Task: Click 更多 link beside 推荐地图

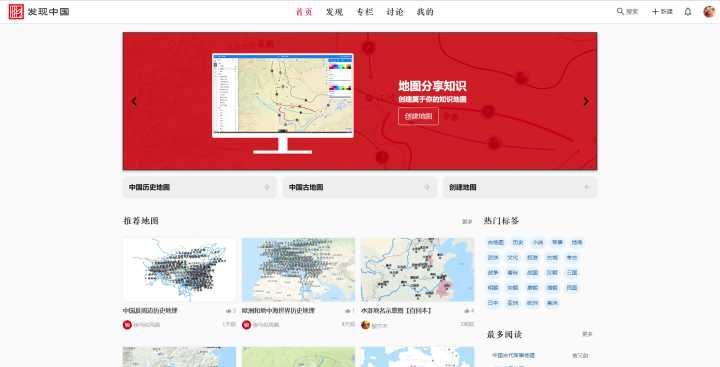Action: click(467, 221)
